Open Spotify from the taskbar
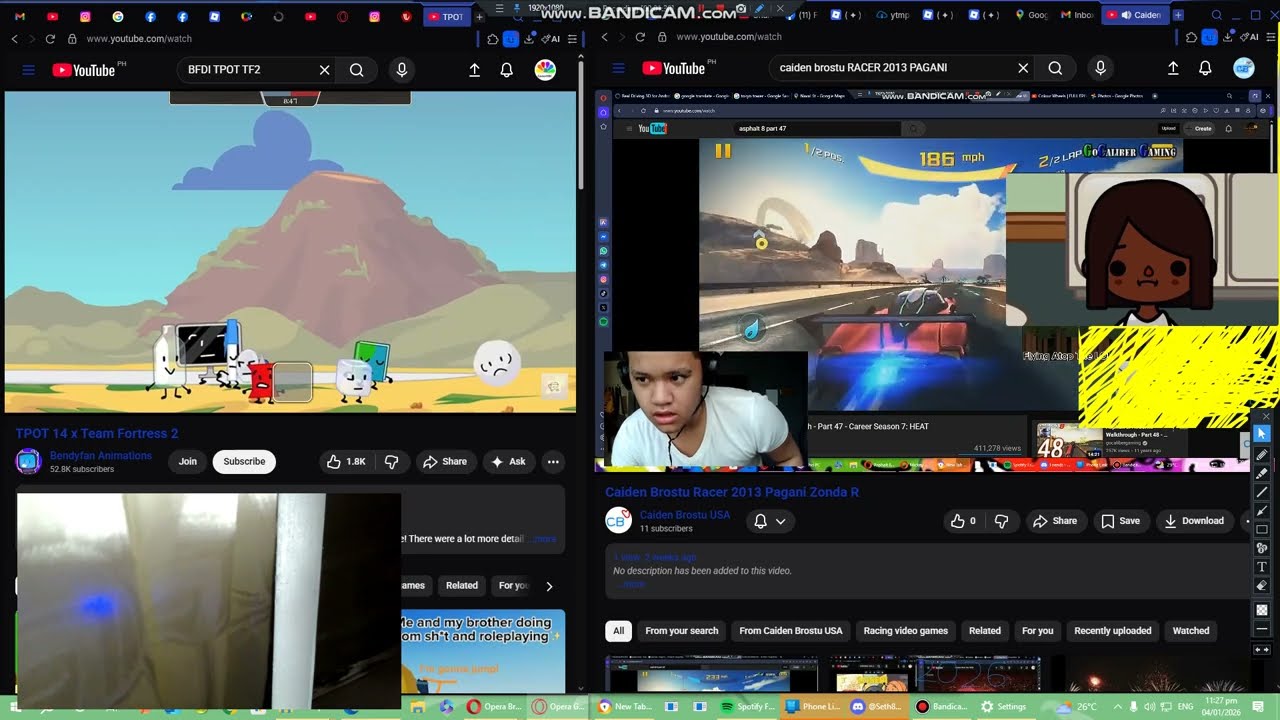 point(747,706)
